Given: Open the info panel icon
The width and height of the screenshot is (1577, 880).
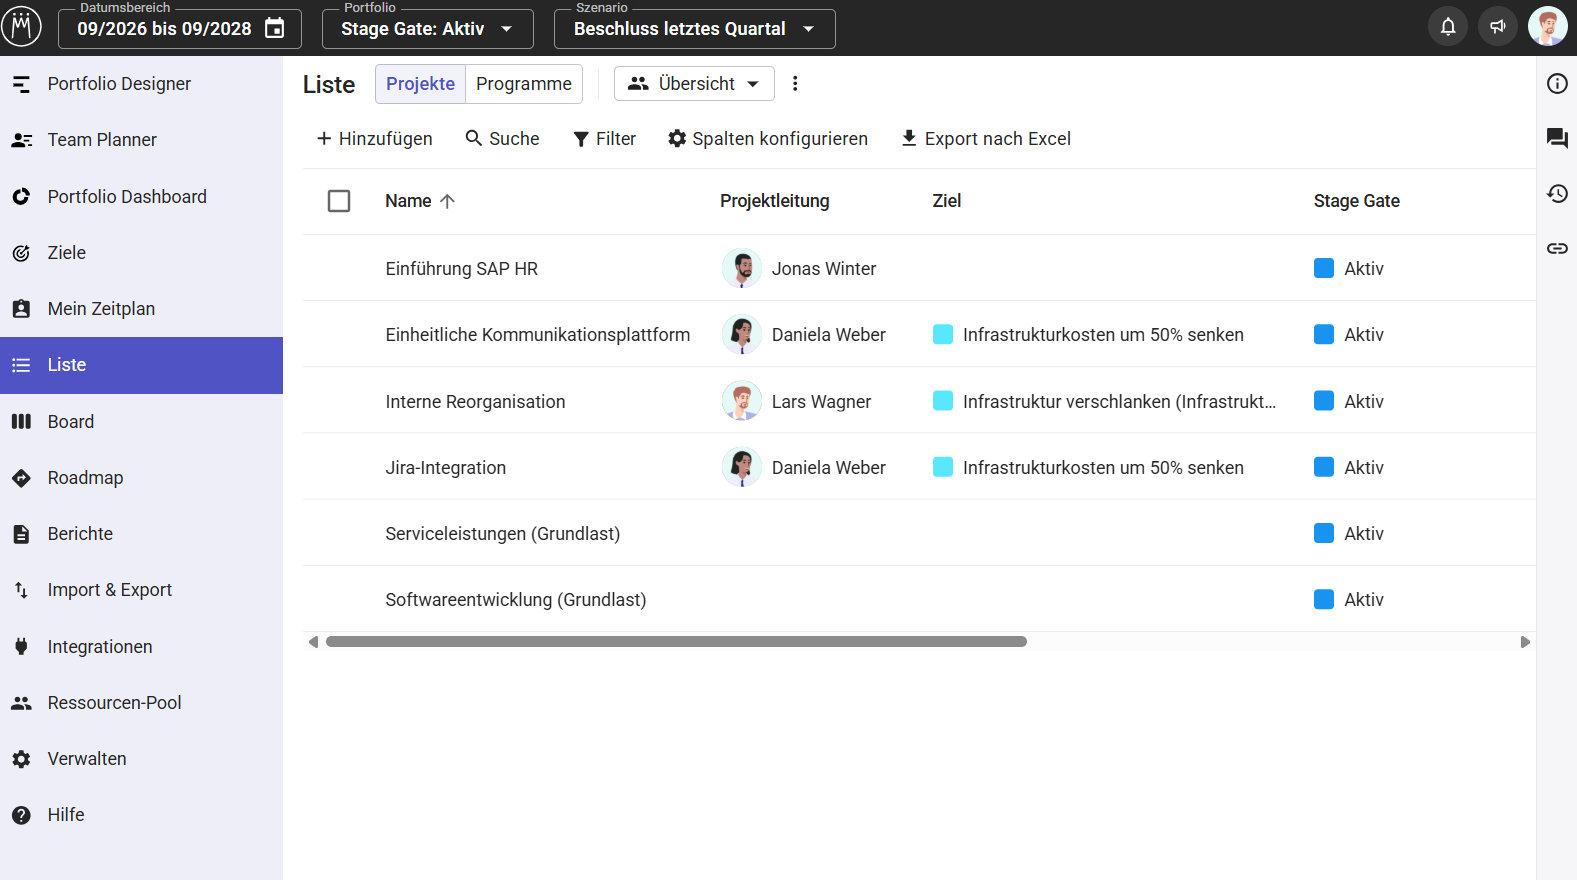Looking at the screenshot, I should pyautogui.click(x=1557, y=84).
